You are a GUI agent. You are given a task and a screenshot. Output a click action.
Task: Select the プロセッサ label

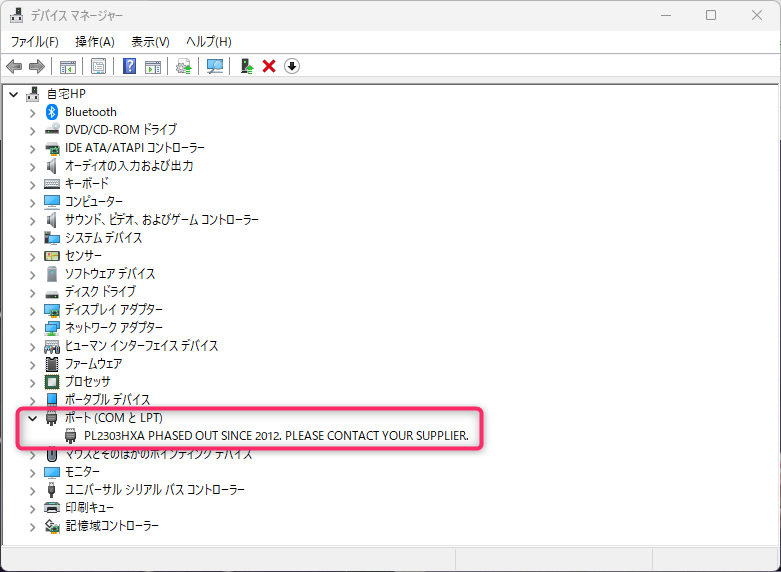coord(88,382)
